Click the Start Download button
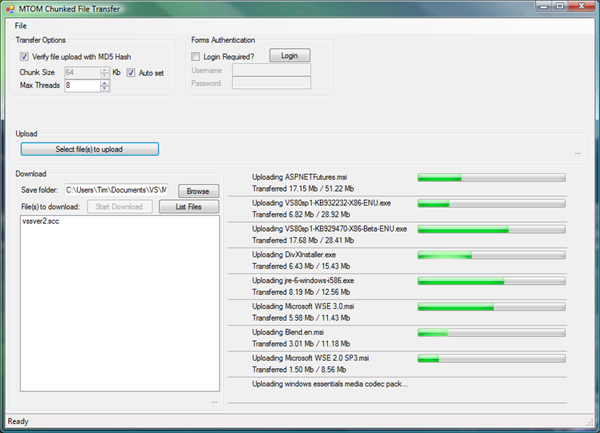Viewport: 600px width, 433px height. (x=119, y=207)
